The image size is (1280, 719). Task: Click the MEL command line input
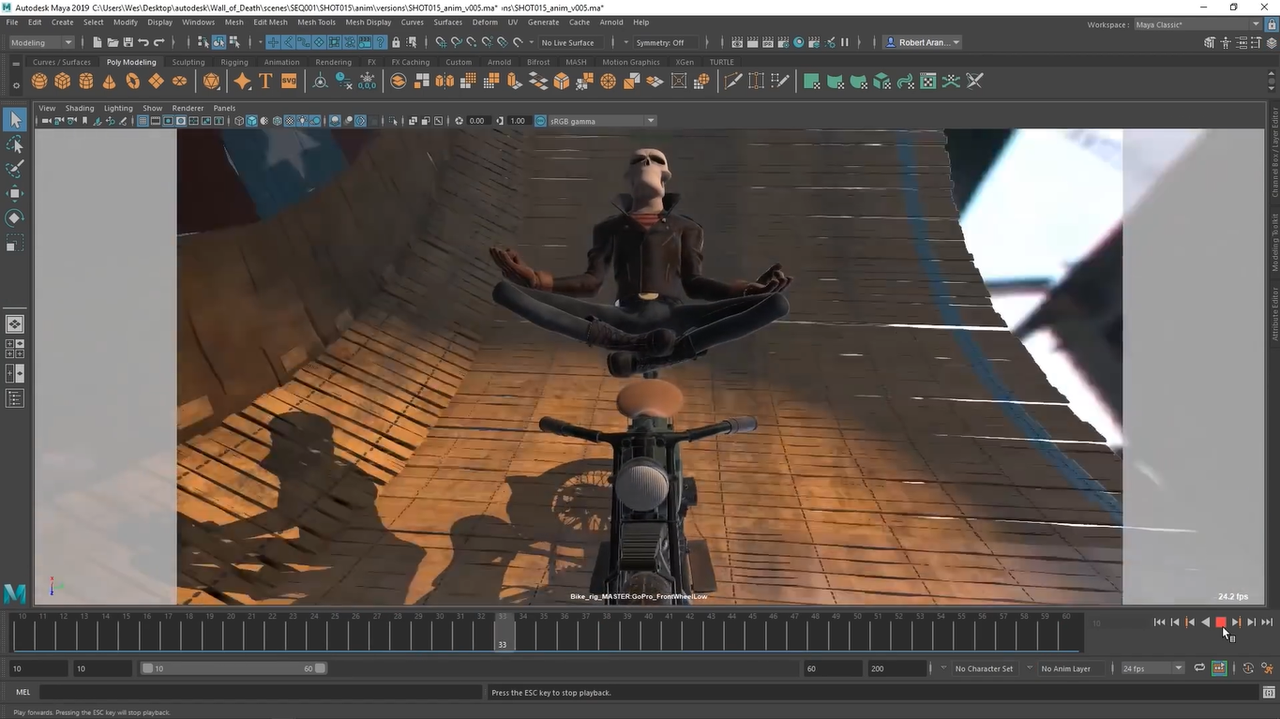[262, 692]
